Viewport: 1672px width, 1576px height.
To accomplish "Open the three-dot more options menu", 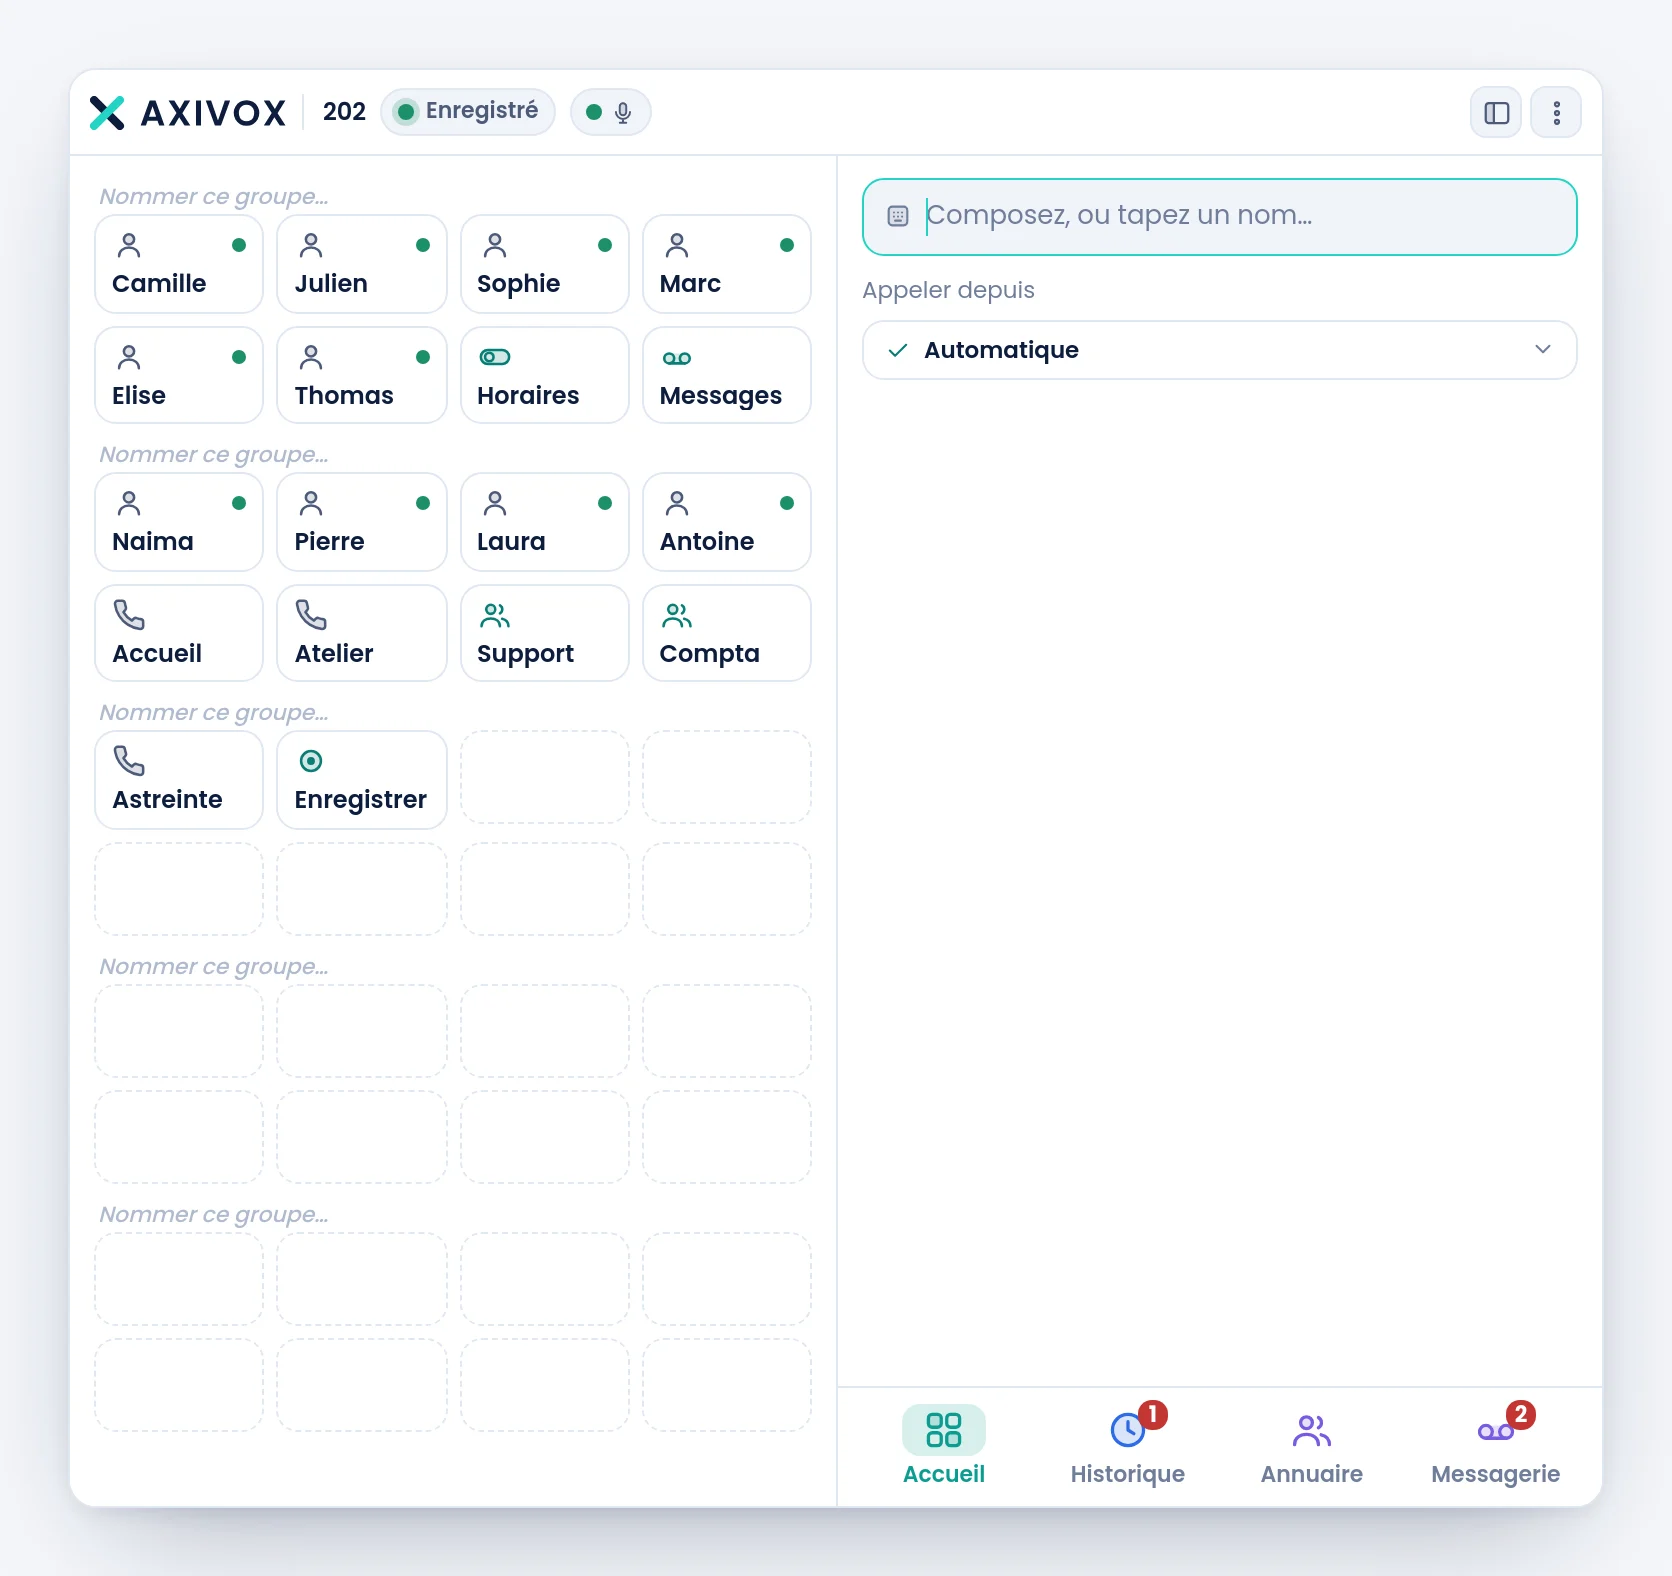I will coord(1556,113).
